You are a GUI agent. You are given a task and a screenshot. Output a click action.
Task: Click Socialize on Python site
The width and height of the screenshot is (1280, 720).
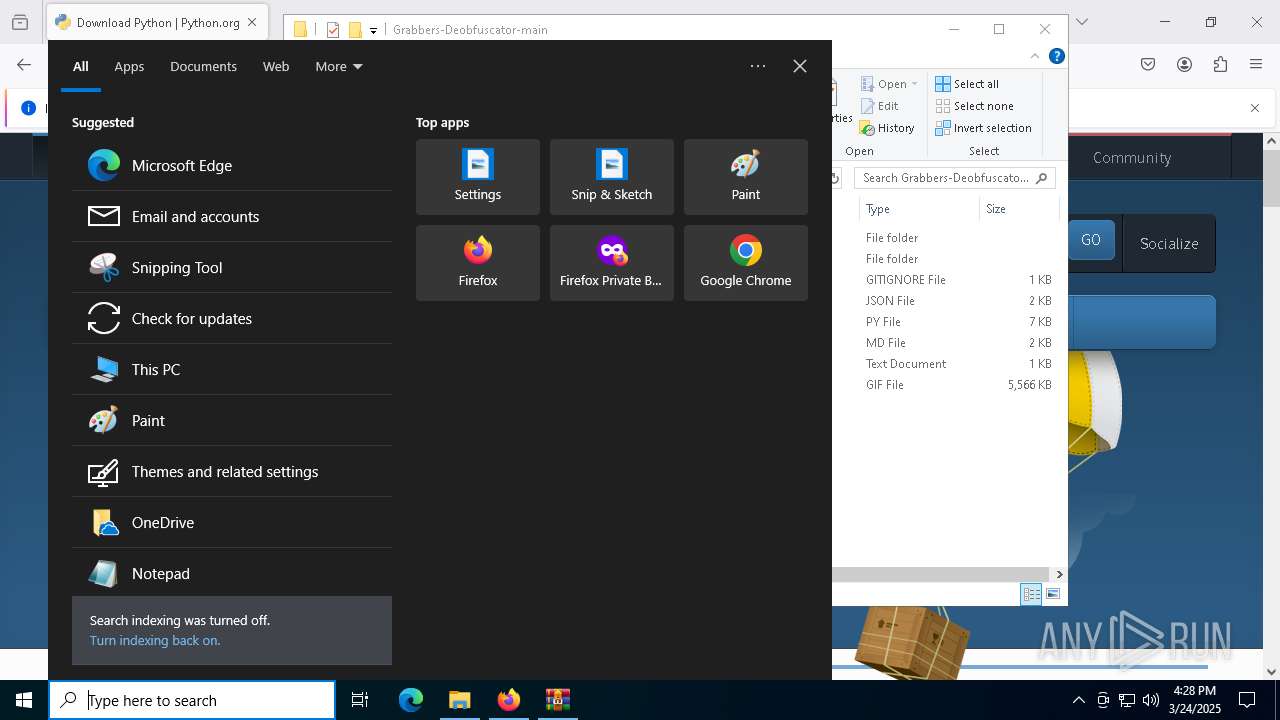[1169, 243]
